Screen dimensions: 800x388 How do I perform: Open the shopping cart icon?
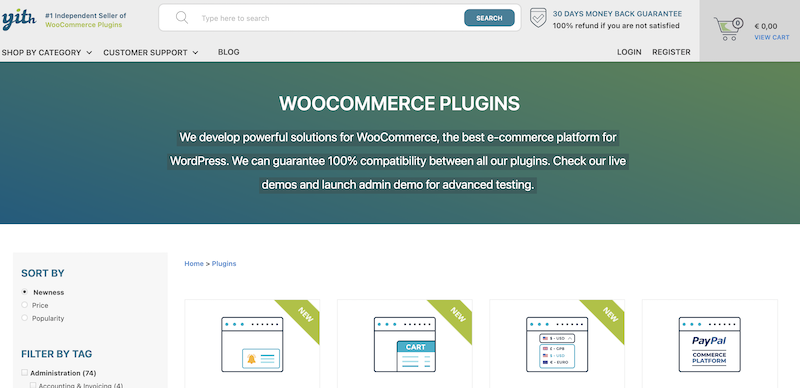tap(729, 29)
